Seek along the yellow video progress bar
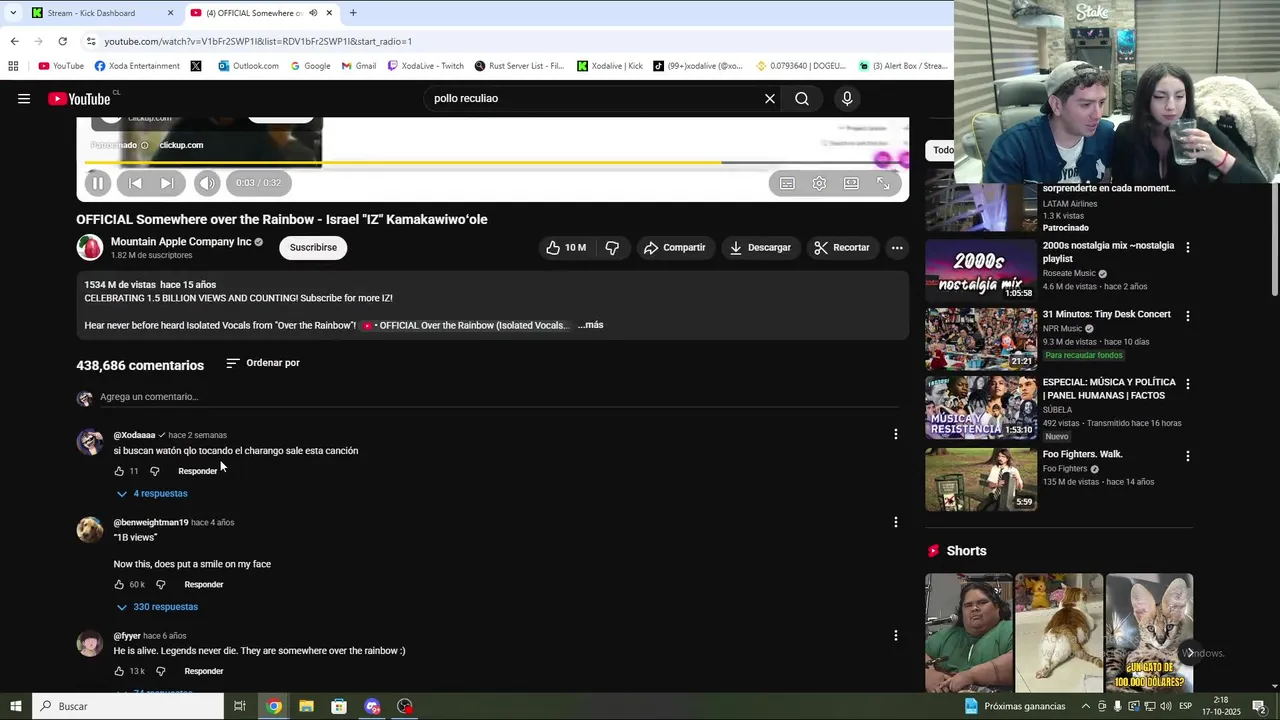Image resolution: width=1280 pixels, height=720 pixels. 496,162
